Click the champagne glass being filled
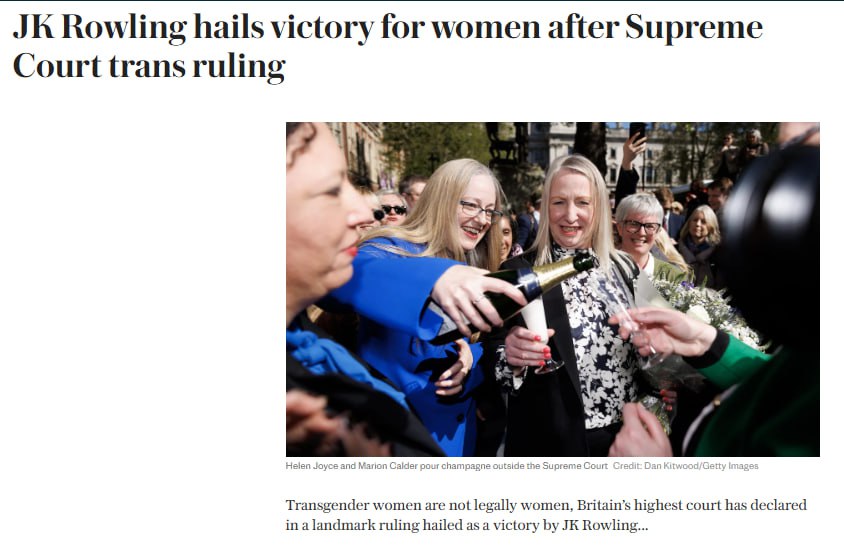 pos(538,335)
